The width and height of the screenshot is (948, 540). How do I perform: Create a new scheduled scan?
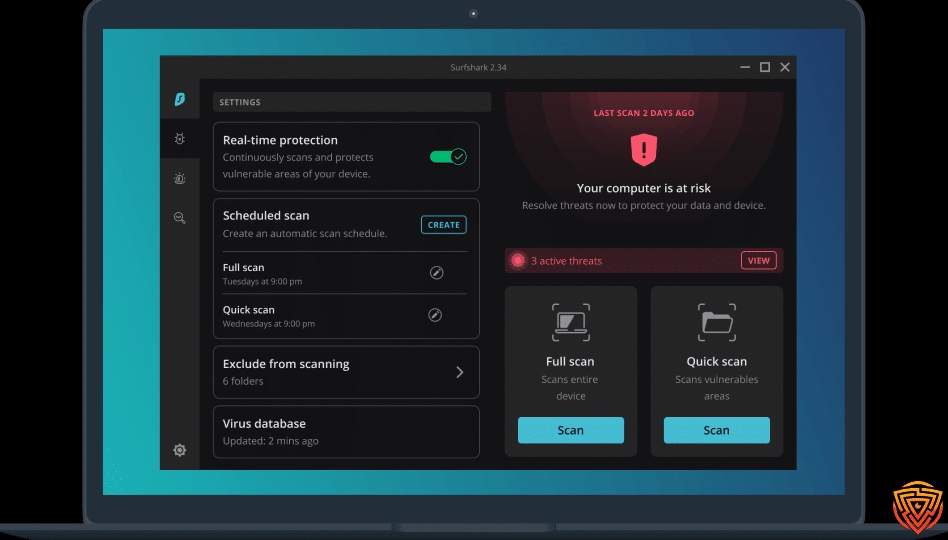pos(443,225)
